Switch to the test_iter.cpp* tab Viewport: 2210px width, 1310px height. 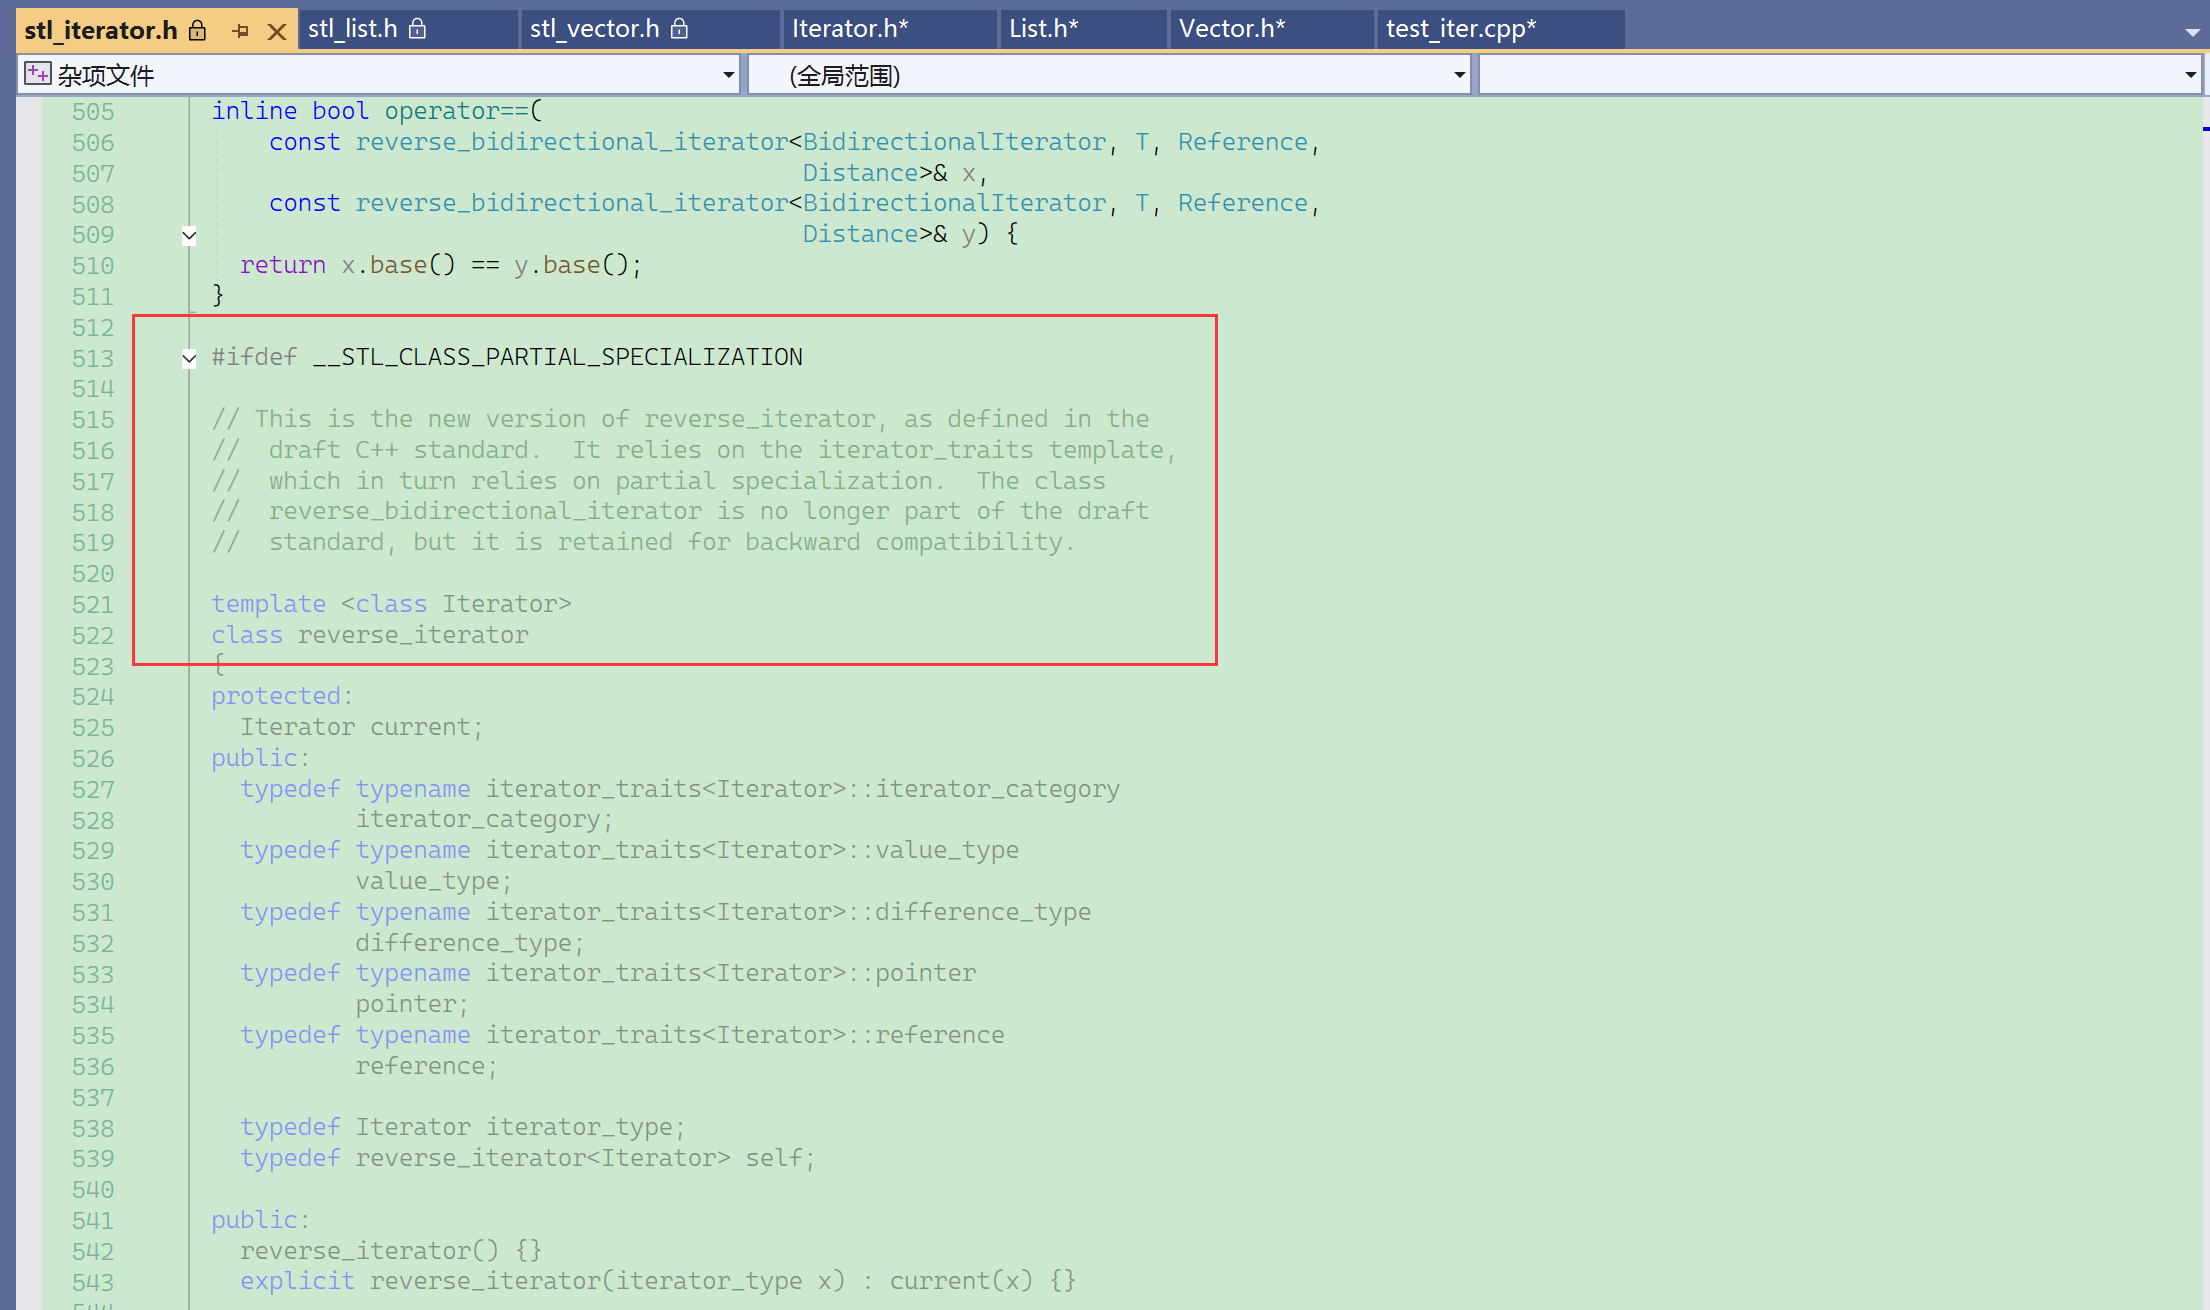1460,29
